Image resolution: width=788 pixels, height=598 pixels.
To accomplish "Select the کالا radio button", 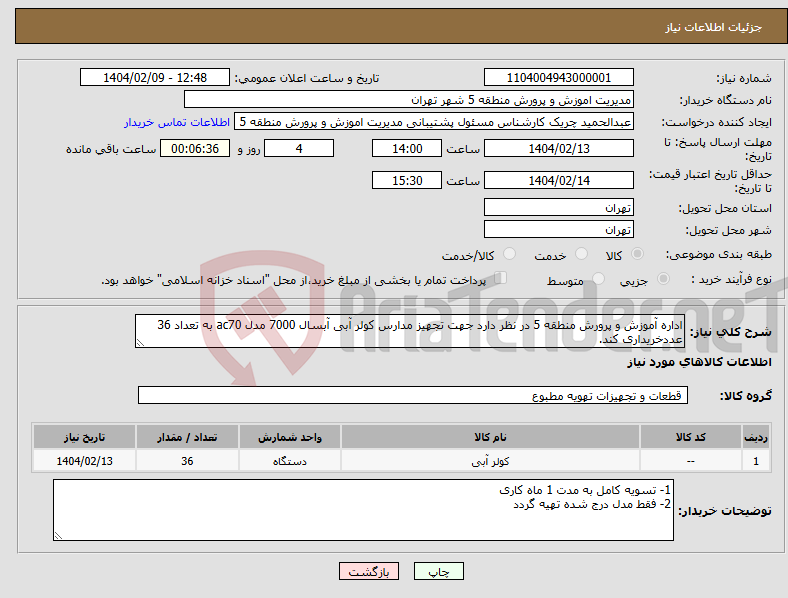I will coord(637,254).
